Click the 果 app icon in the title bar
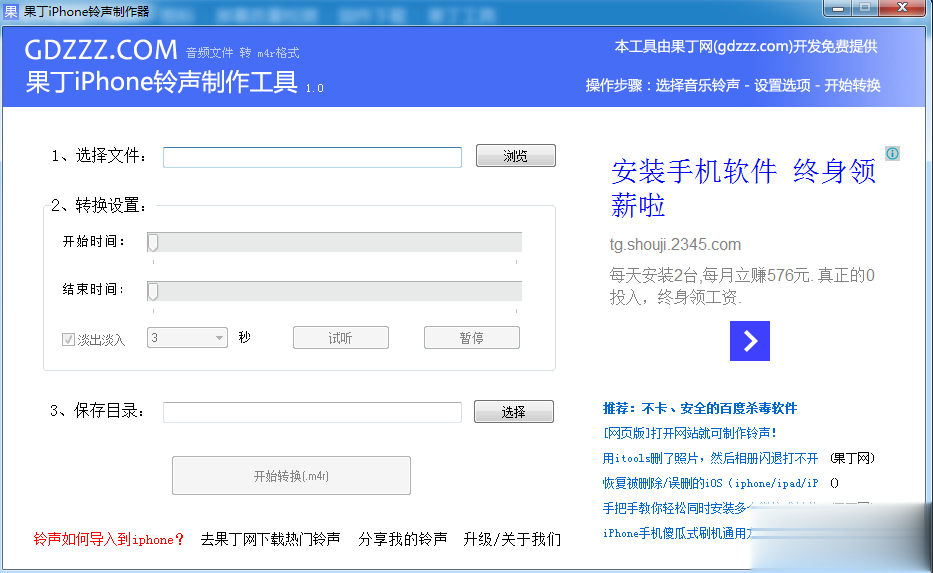 tap(11, 11)
